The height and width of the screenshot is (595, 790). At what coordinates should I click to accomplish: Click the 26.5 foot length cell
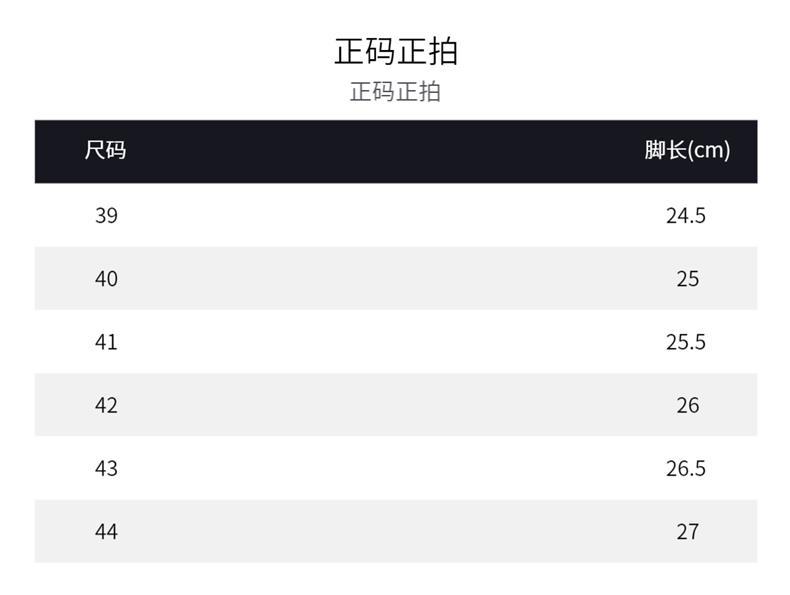686,468
